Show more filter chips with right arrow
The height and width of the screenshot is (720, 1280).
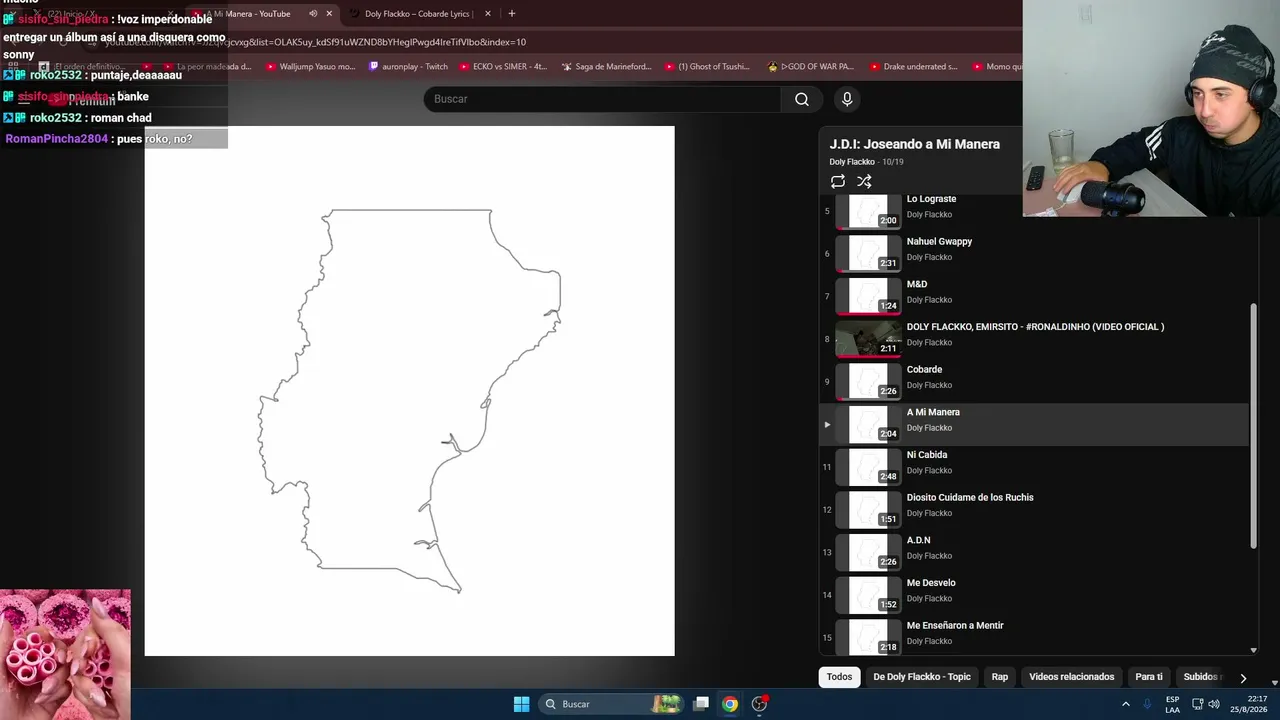click(x=1243, y=677)
